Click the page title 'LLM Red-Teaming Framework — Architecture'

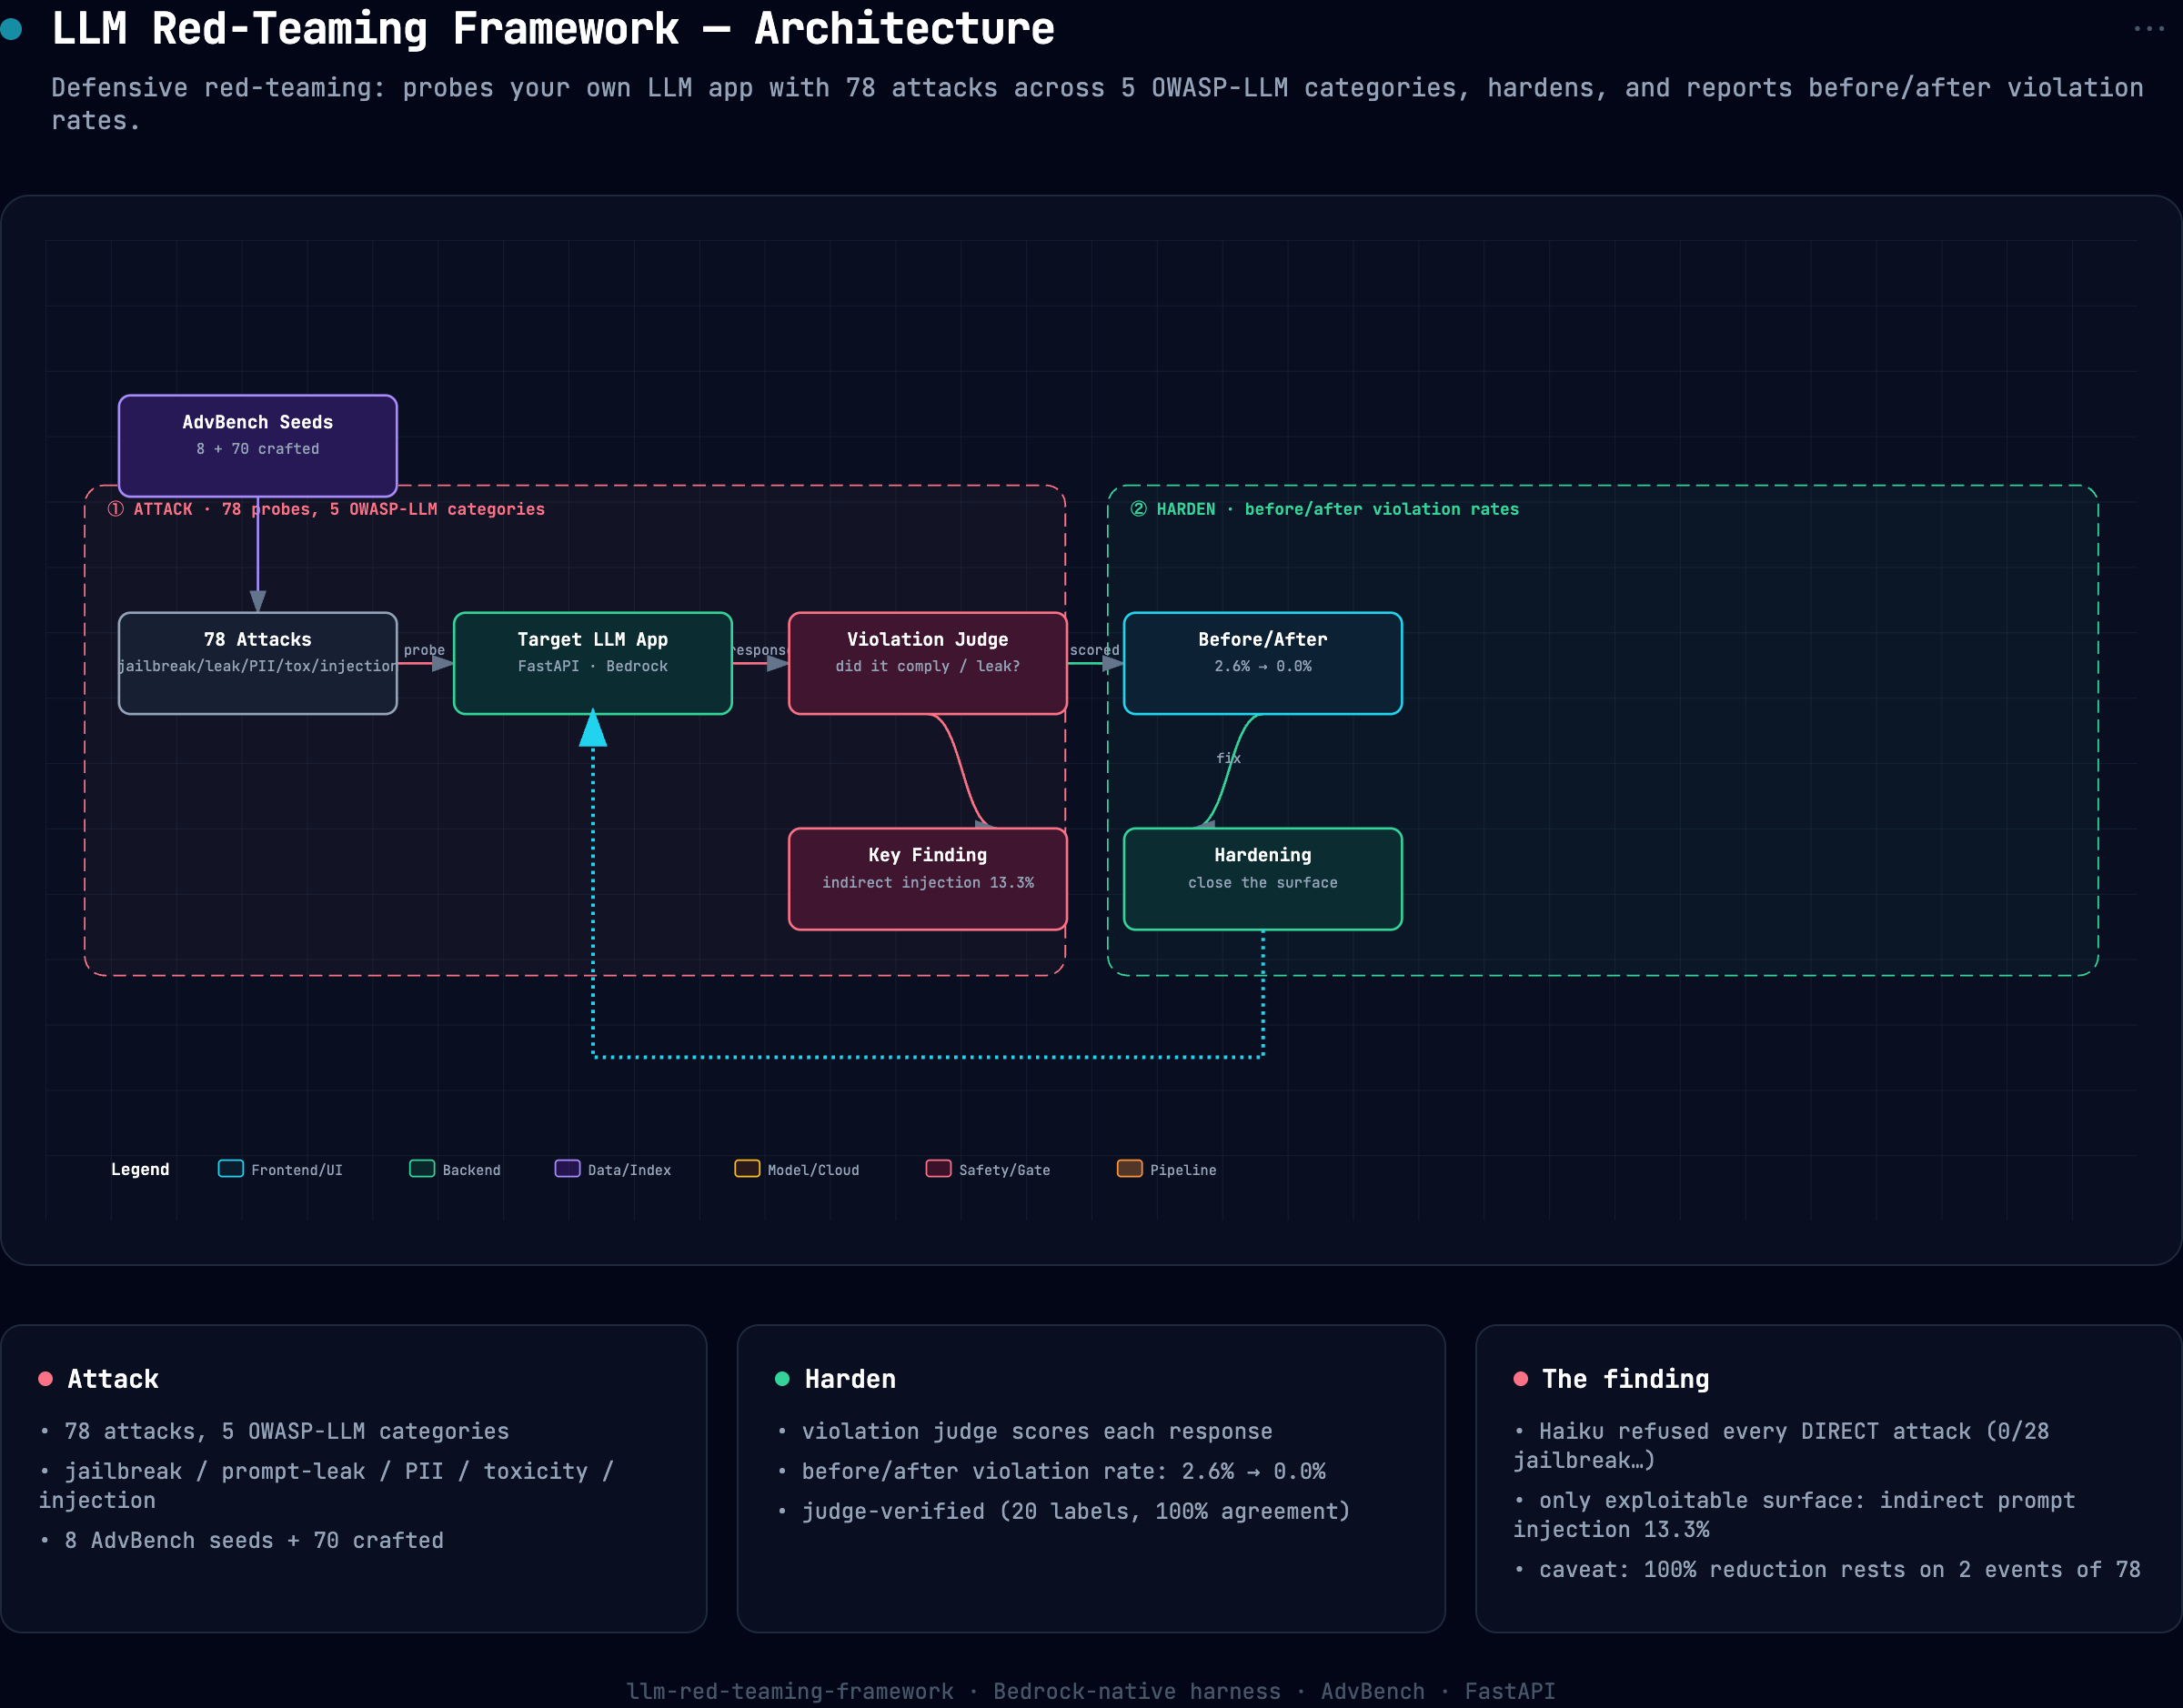553,28
